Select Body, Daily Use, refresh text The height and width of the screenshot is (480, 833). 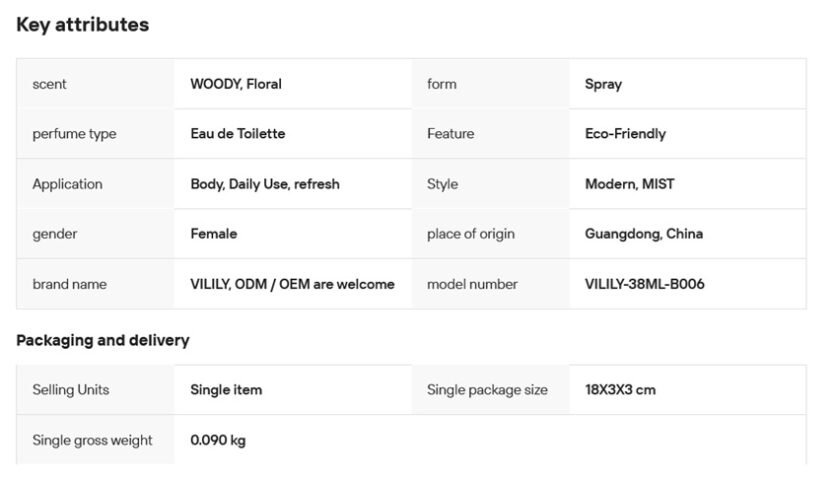click(265, 184)
